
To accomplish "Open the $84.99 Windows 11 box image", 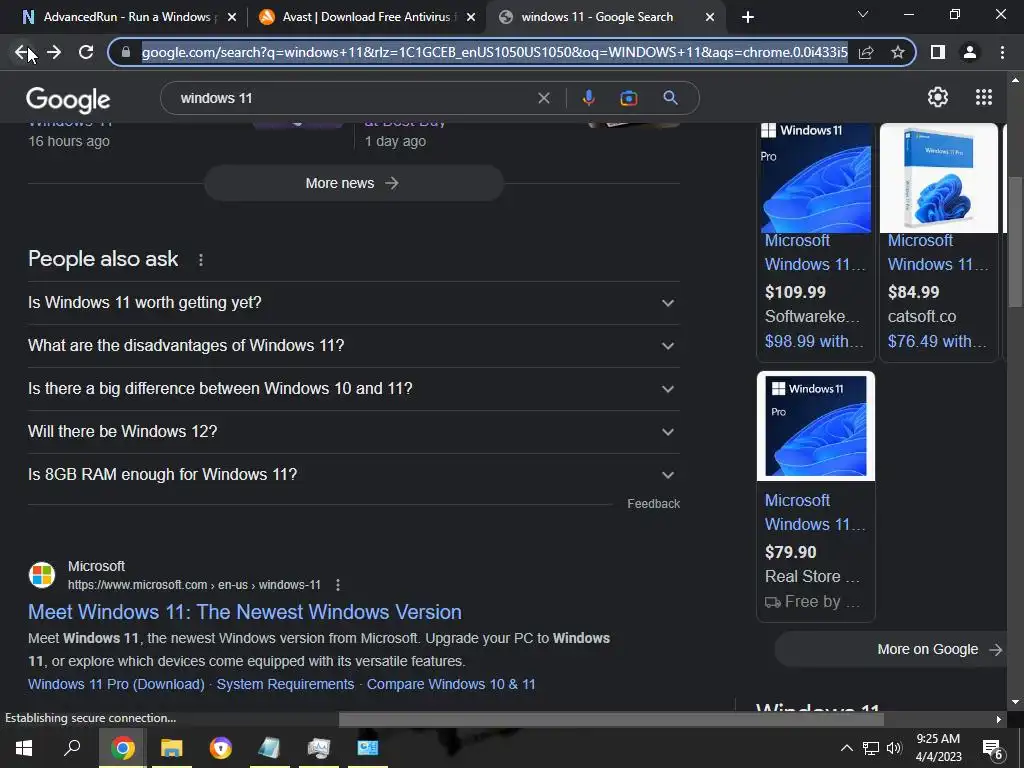I will [x=938, y=178].
